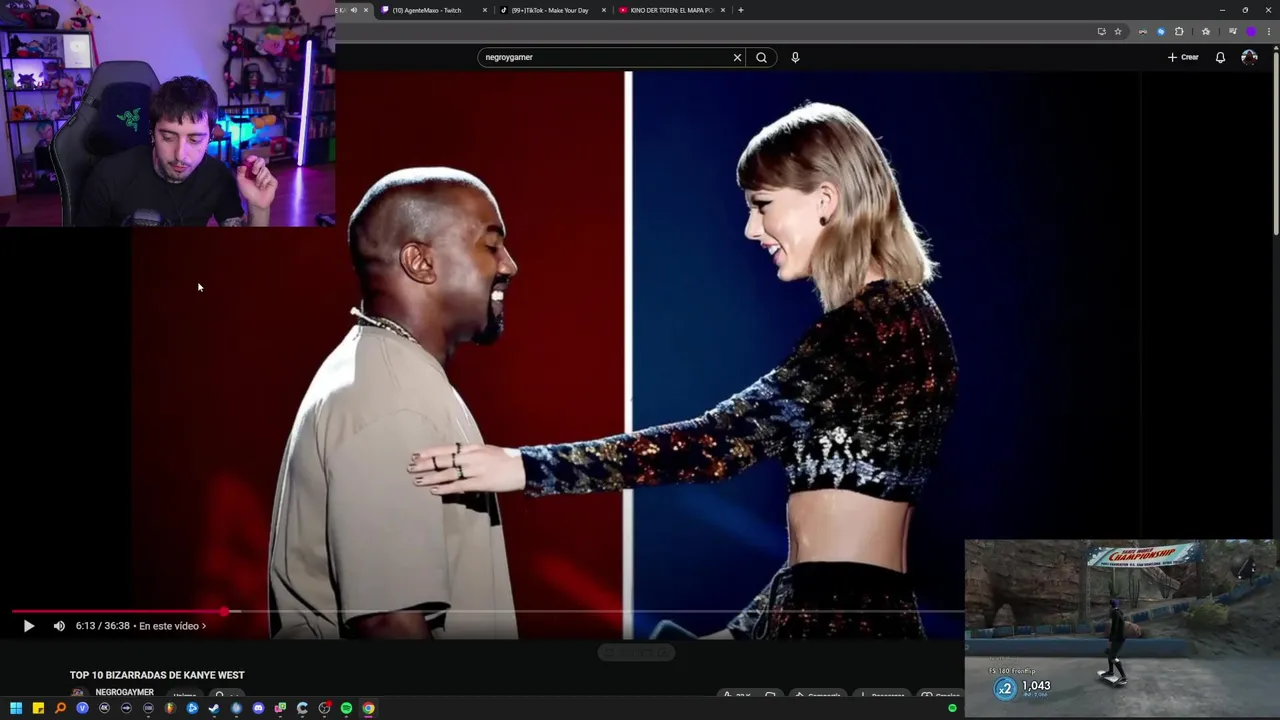Open the Crear menu
1280x720 pixels.
pyautogui.click(x=1183, y=57)
